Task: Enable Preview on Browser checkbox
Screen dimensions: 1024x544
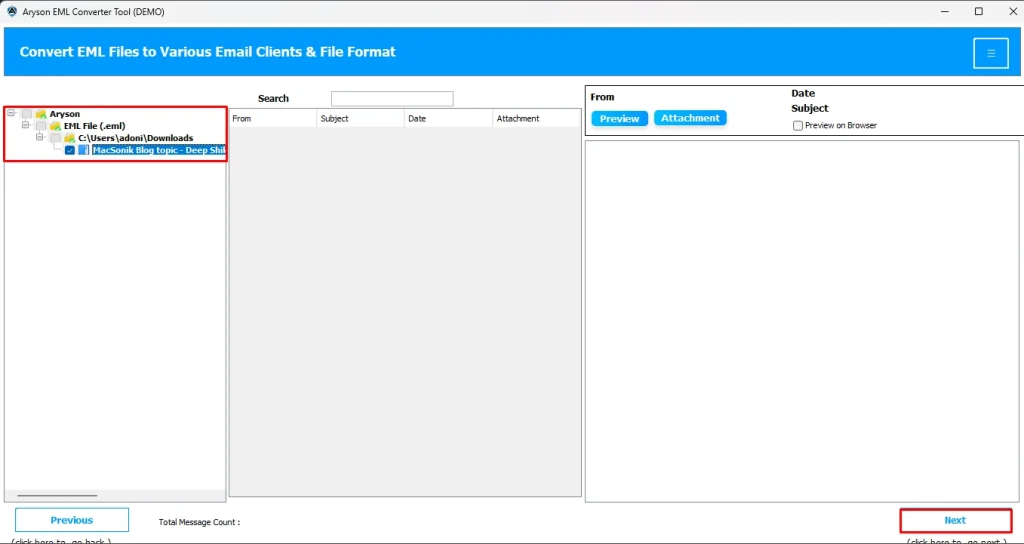Action: [x=798, y=126]
